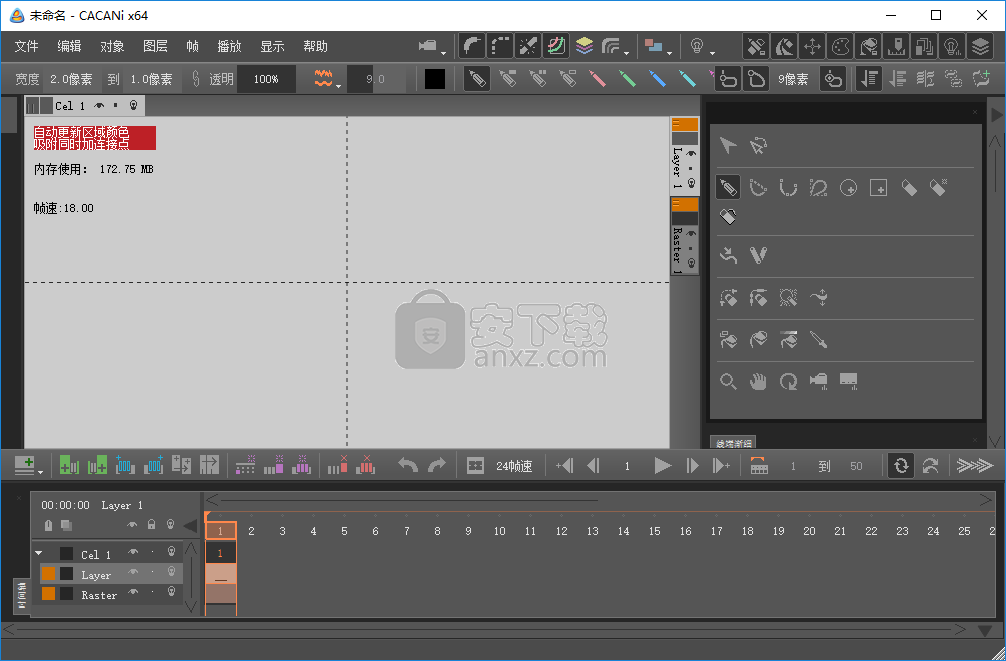Collapse the Cel 1 tree group
Screen dimensions: 1006x661
[38, 553]
